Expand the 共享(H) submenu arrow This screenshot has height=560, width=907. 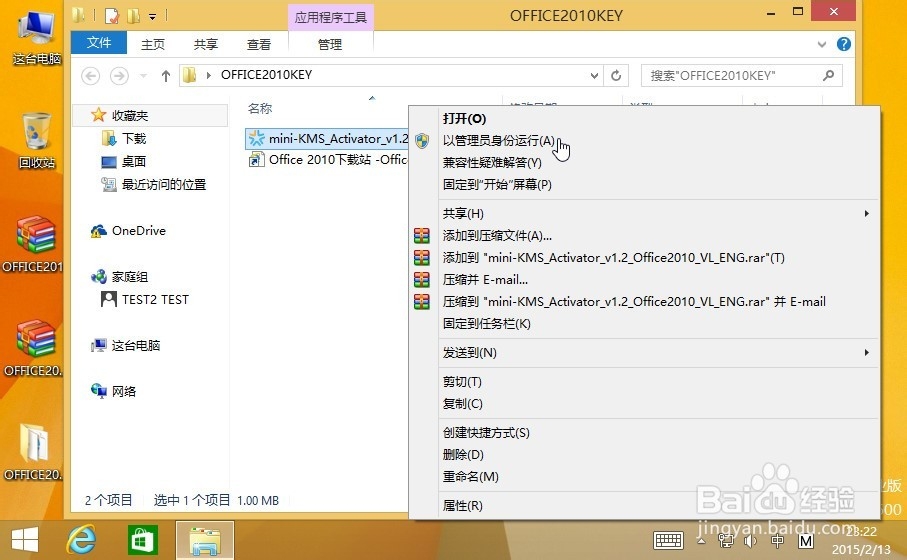867,213
